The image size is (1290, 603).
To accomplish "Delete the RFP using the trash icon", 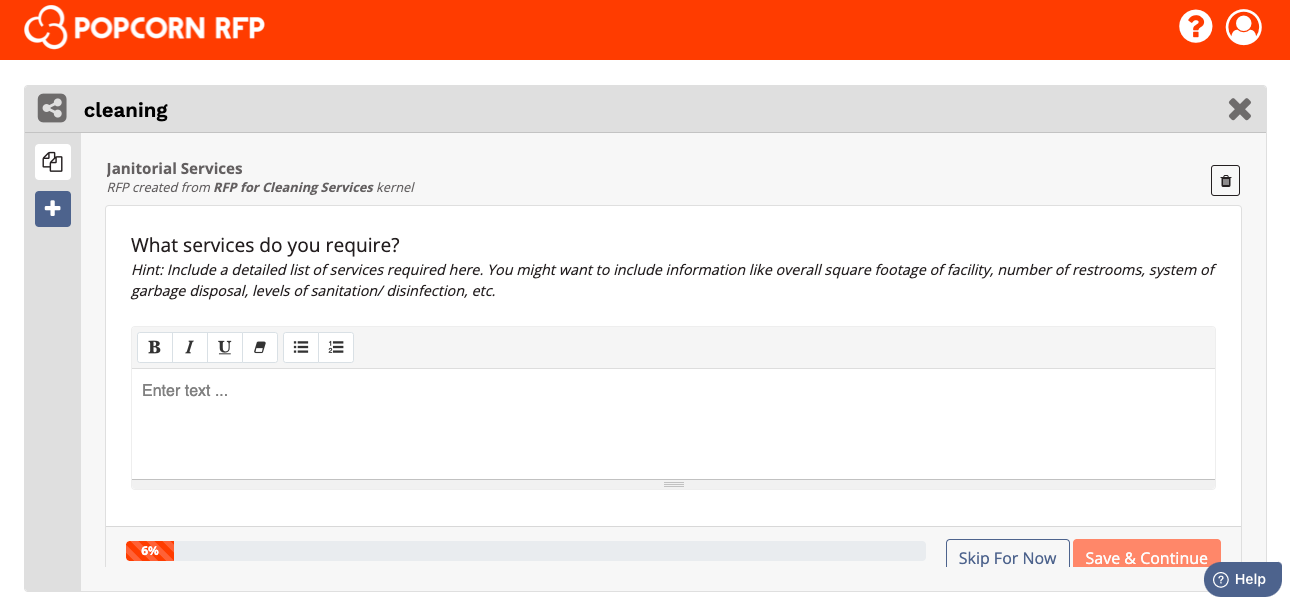I will coord(1226,181).
